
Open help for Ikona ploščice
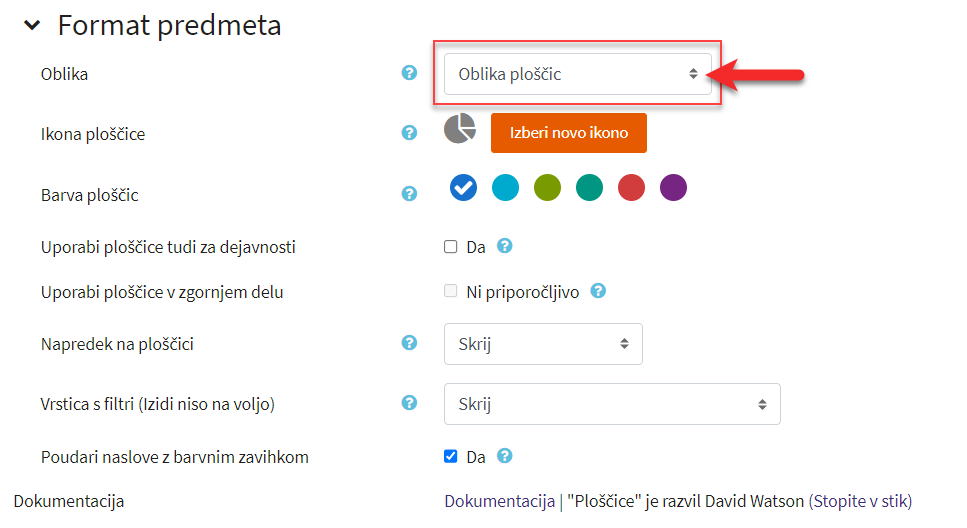point(409,133)
